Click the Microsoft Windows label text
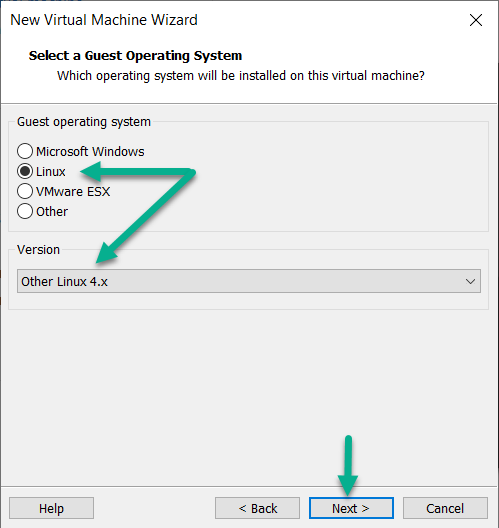The height and width of the screenshot is (528, 499). coord(90,152)
